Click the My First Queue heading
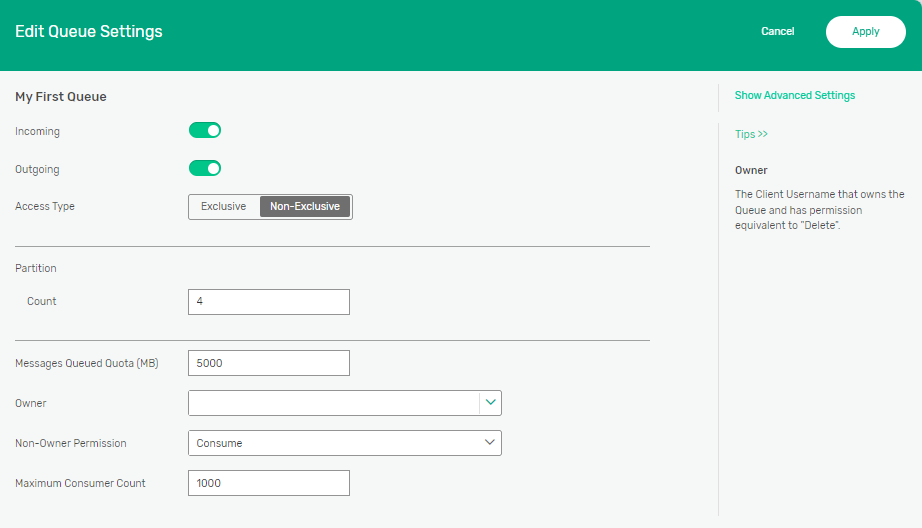Viewport: 922px width, 528px height. (61, 97)
